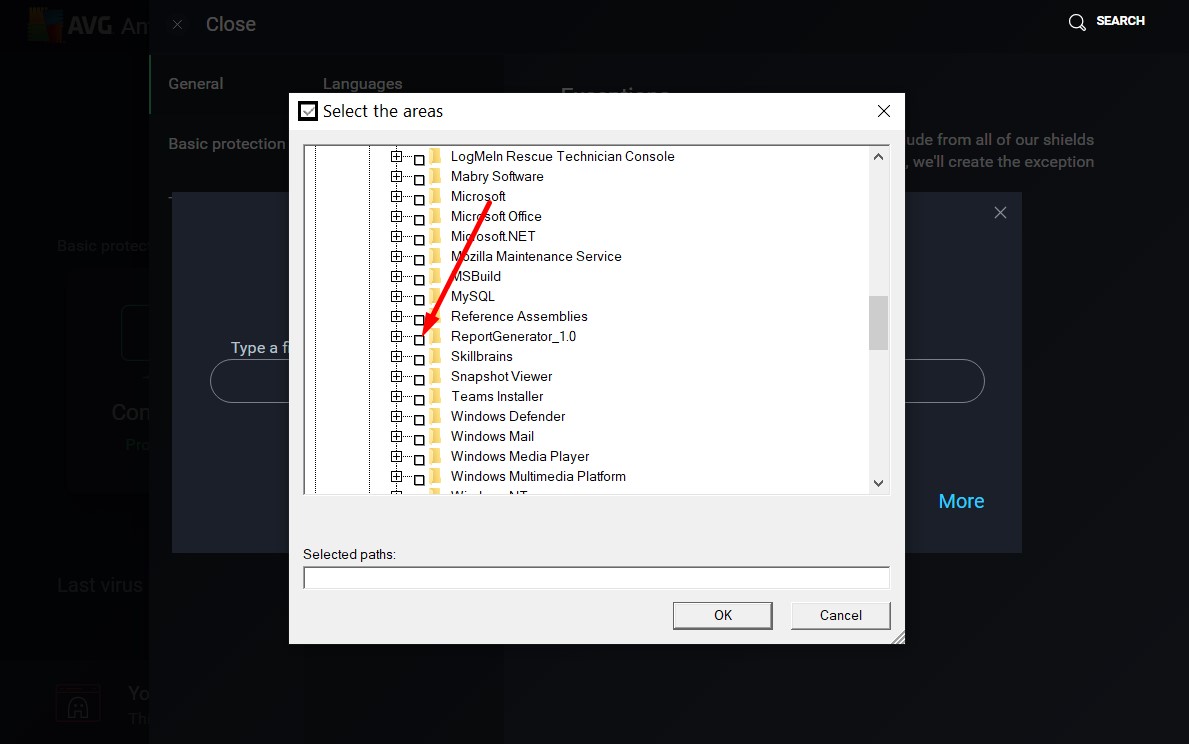Viewport: 1189px width, 744px height.
Task: Select the Languages settings item
Action: pos(362,83)
